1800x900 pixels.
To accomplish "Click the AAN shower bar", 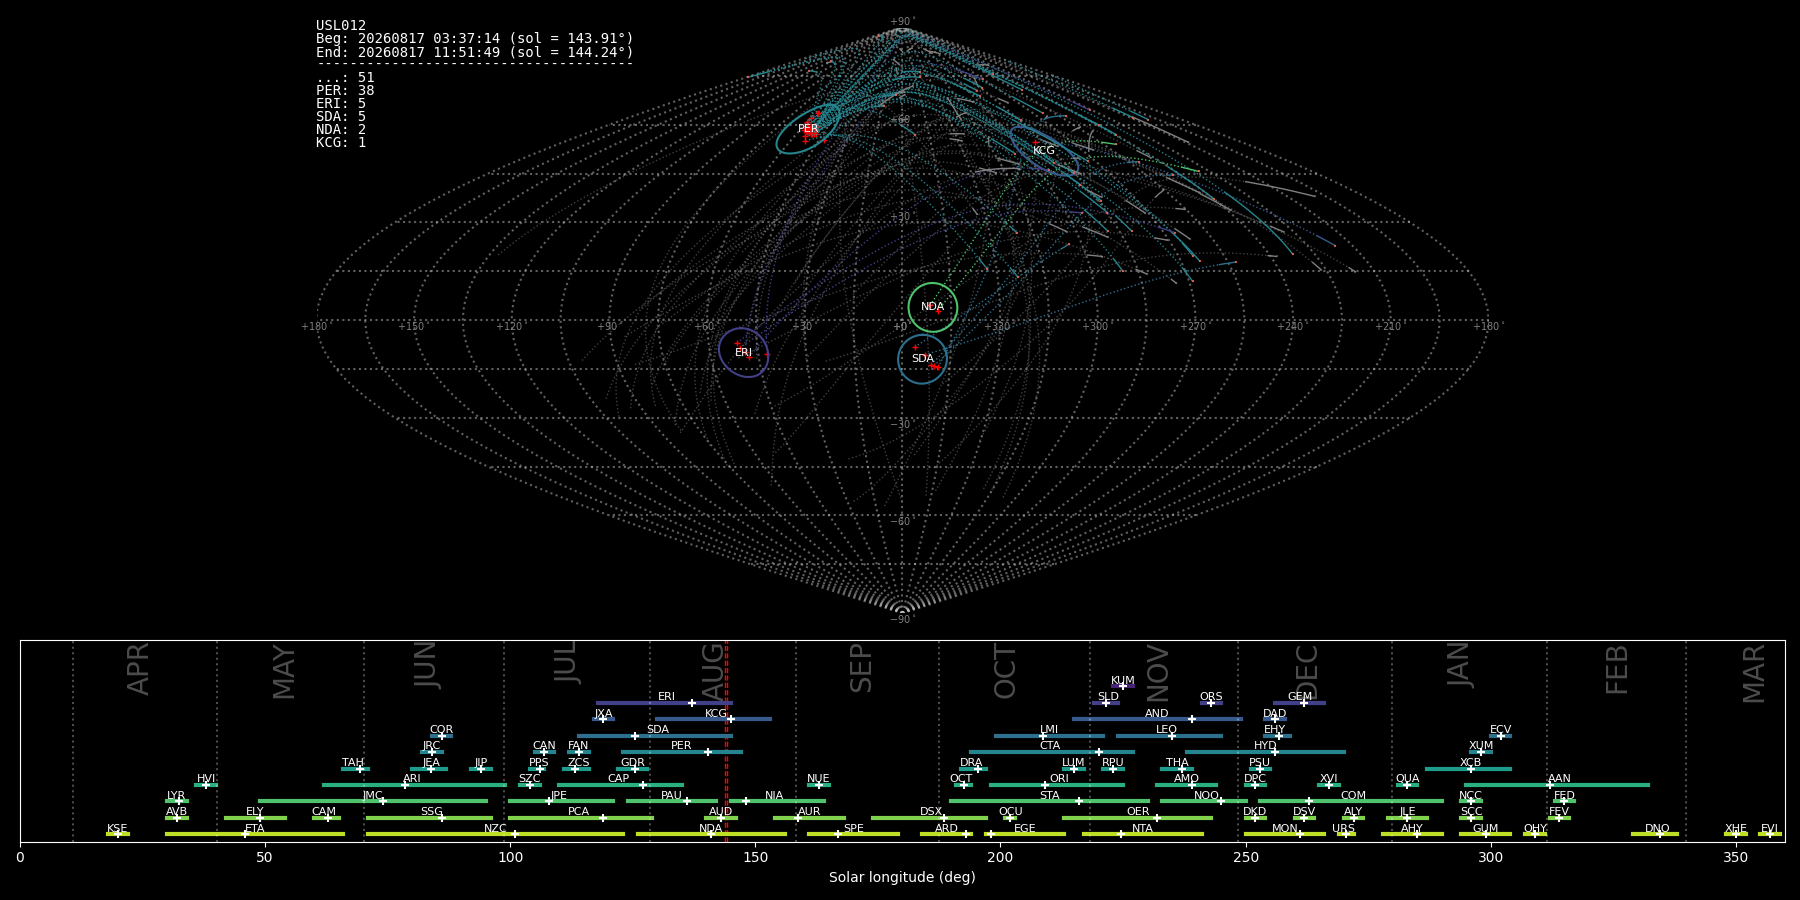I will (x=1557, y=785).
